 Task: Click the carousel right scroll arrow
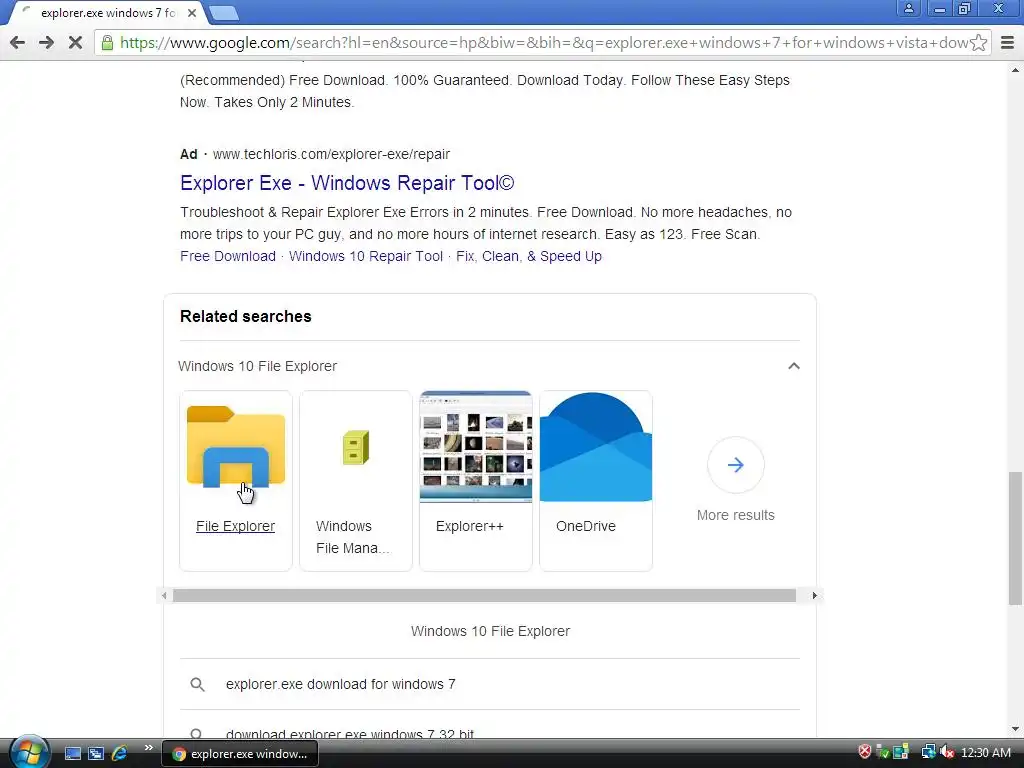click(x=814, y=596)
